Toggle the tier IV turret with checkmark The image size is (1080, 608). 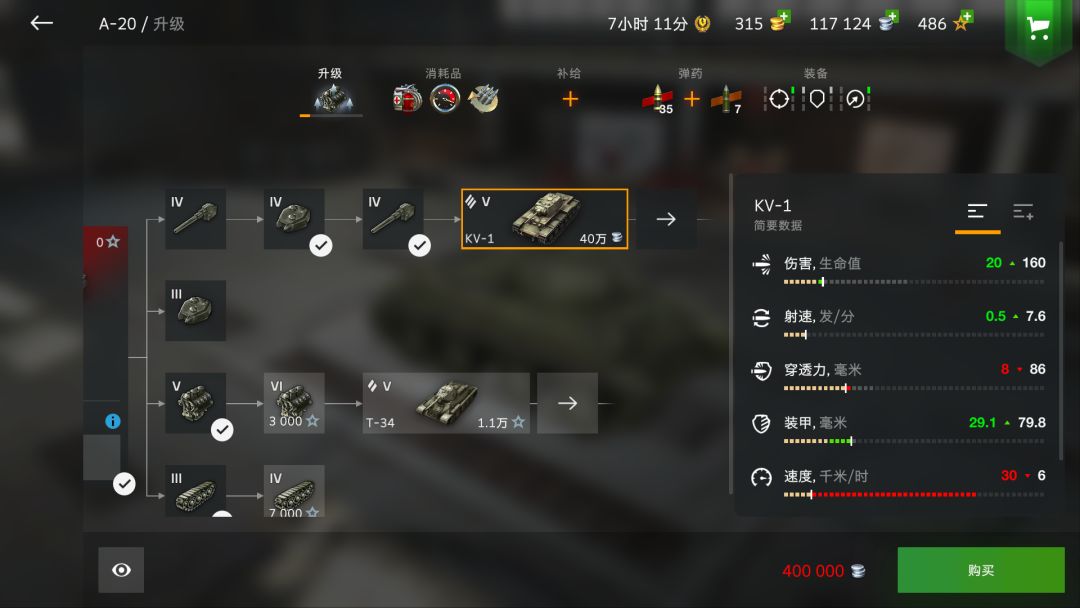click(294, 219)
